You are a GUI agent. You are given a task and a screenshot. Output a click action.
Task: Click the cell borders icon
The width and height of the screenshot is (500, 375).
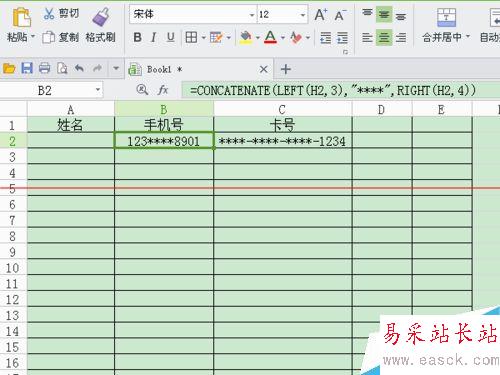(191, 37)
